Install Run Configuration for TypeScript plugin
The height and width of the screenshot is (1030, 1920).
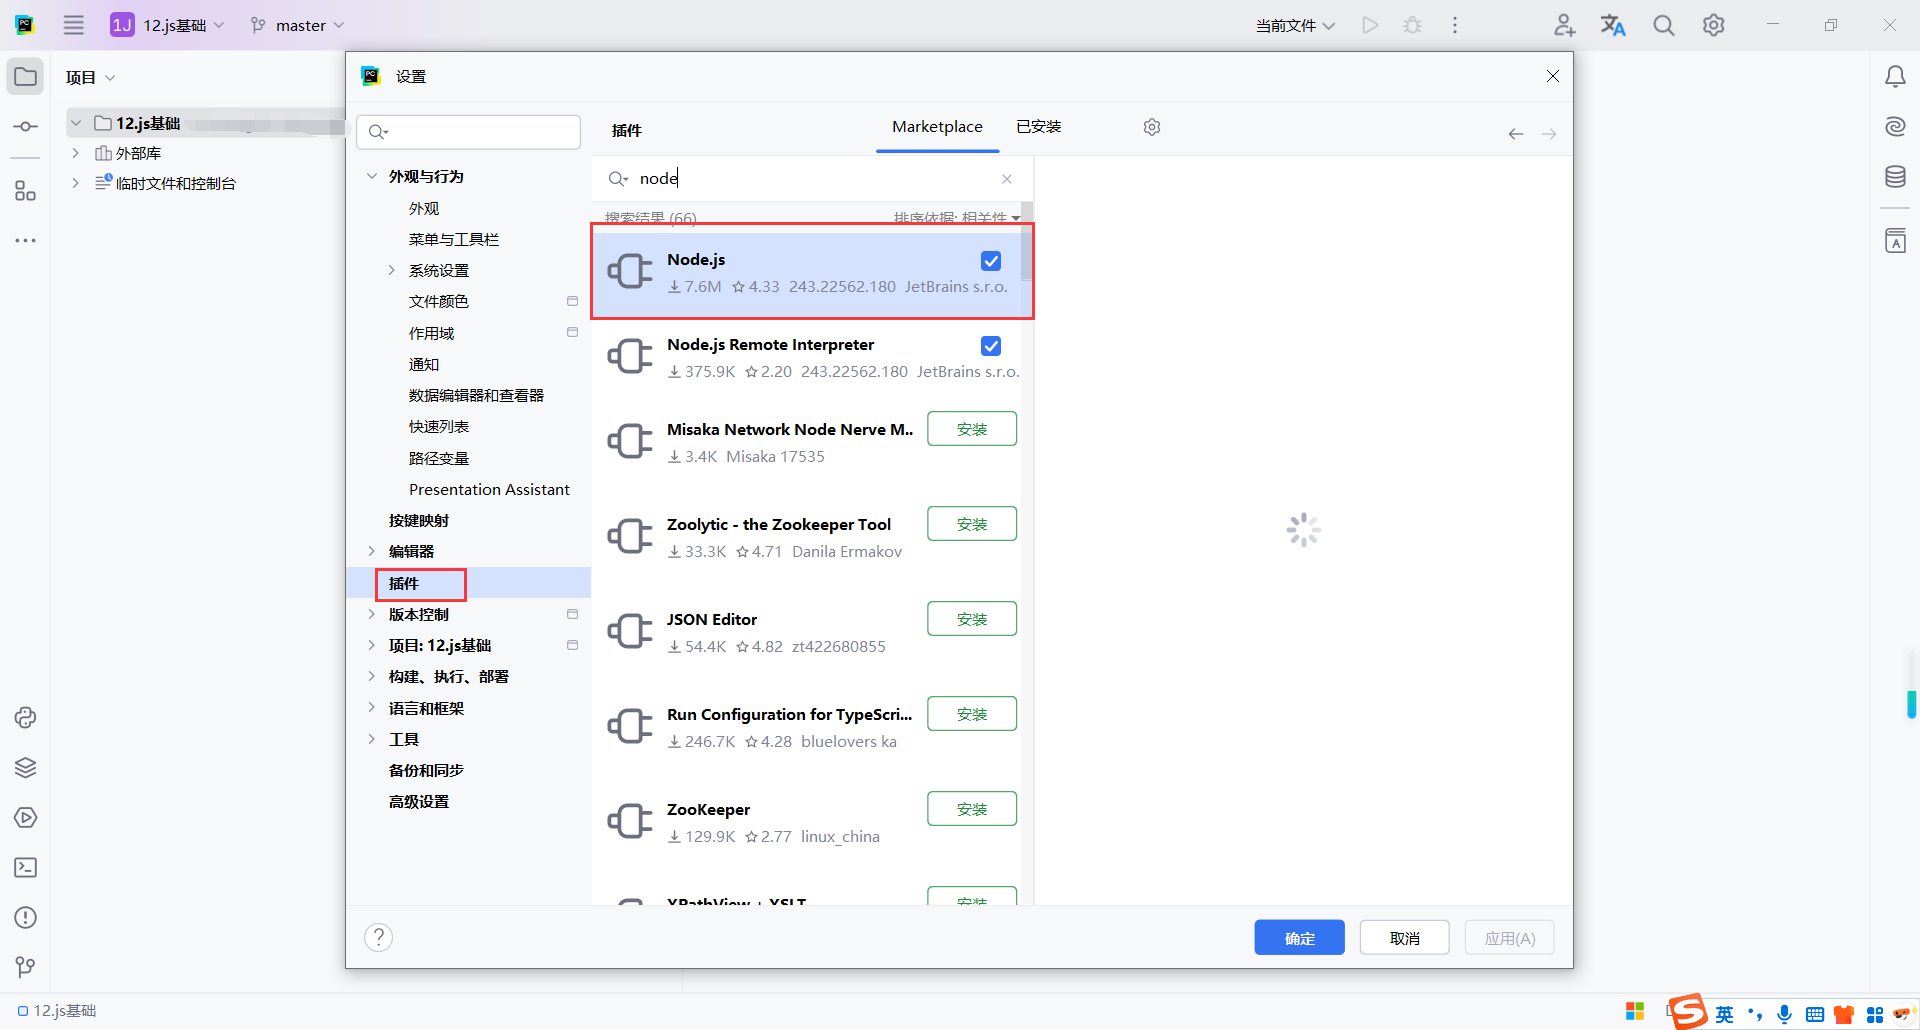(972, 714)
